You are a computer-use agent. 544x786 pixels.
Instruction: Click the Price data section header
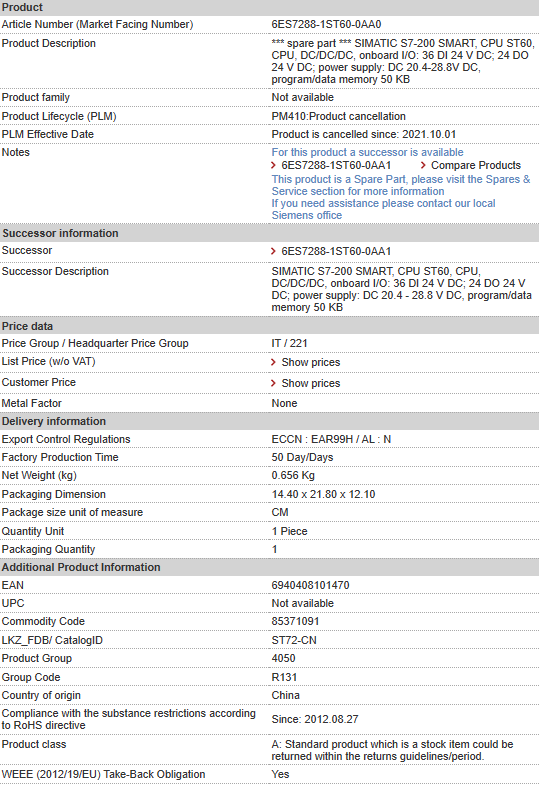tap(270, 326)
